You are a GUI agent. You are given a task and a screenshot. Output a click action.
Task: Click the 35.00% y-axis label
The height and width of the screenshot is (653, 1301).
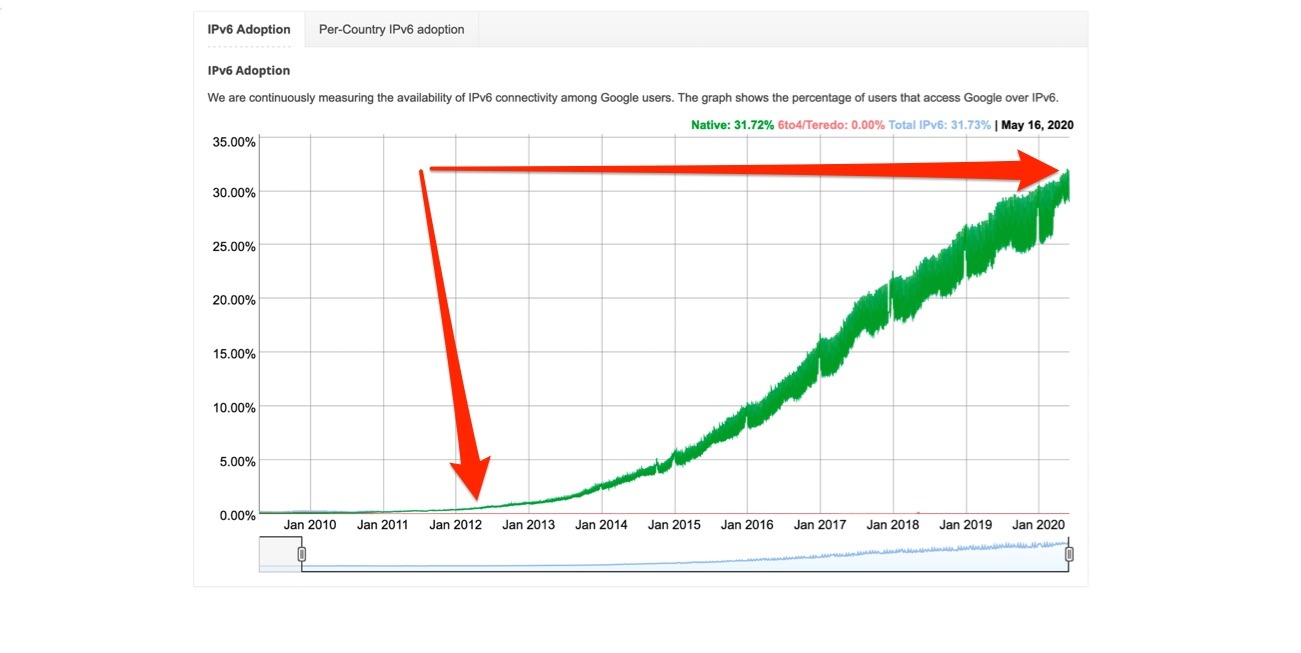click(x=234, y=141)
